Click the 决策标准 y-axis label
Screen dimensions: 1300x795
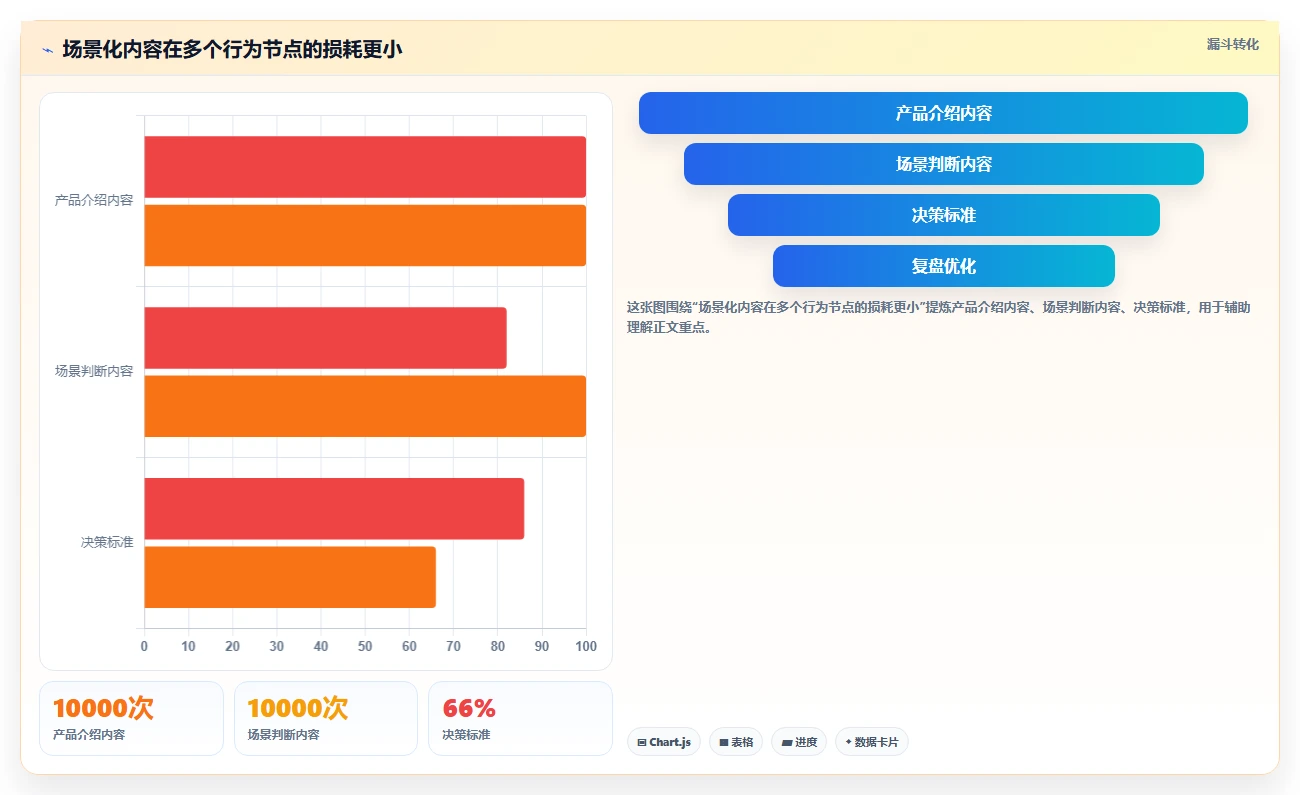click(x=107, y=542)
